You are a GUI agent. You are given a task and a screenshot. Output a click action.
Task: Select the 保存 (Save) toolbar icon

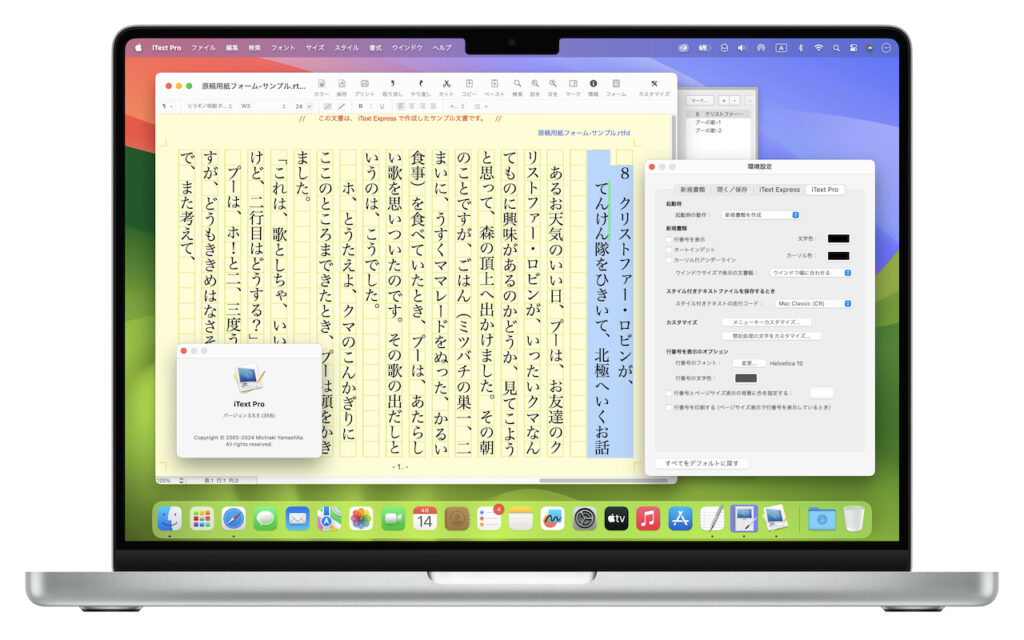[x=341, y=83]
